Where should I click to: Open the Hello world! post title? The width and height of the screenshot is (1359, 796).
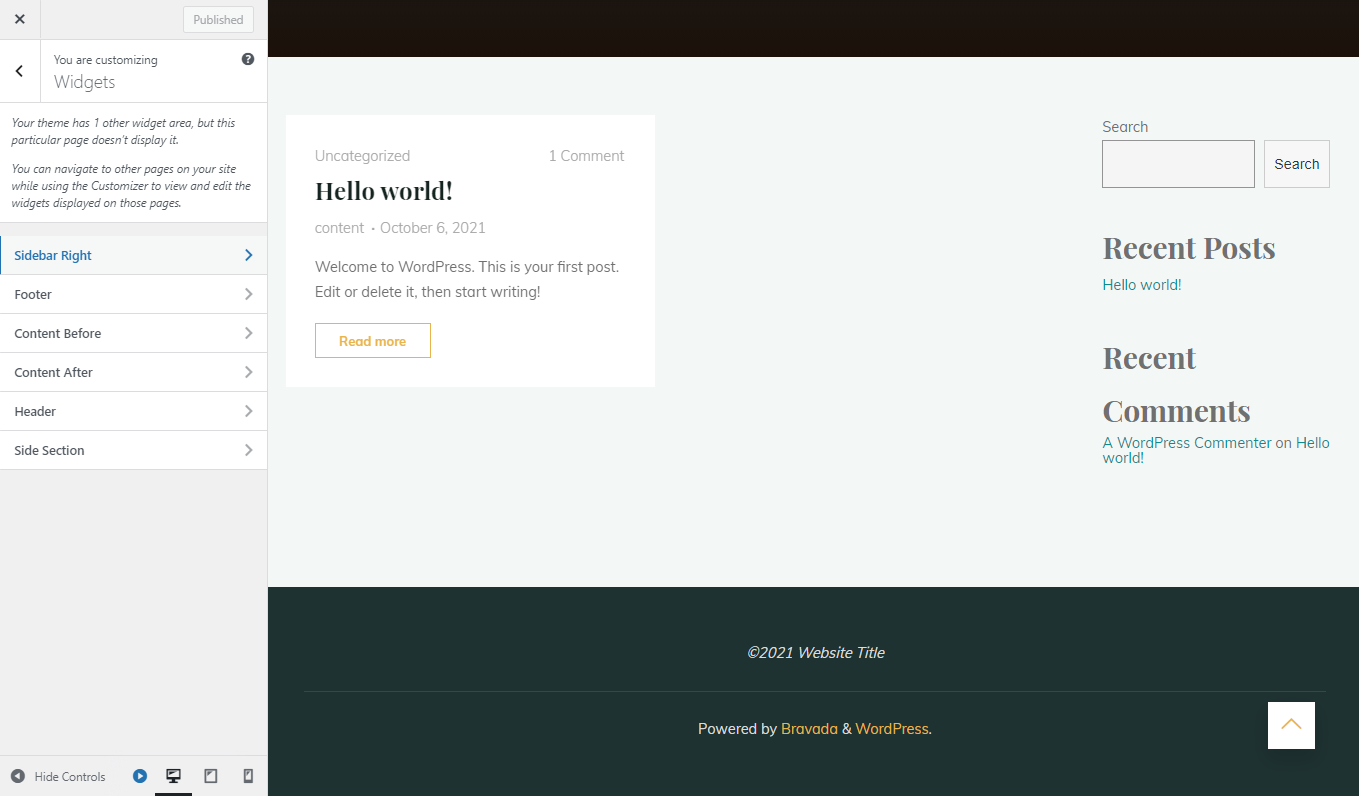[383, 191]
